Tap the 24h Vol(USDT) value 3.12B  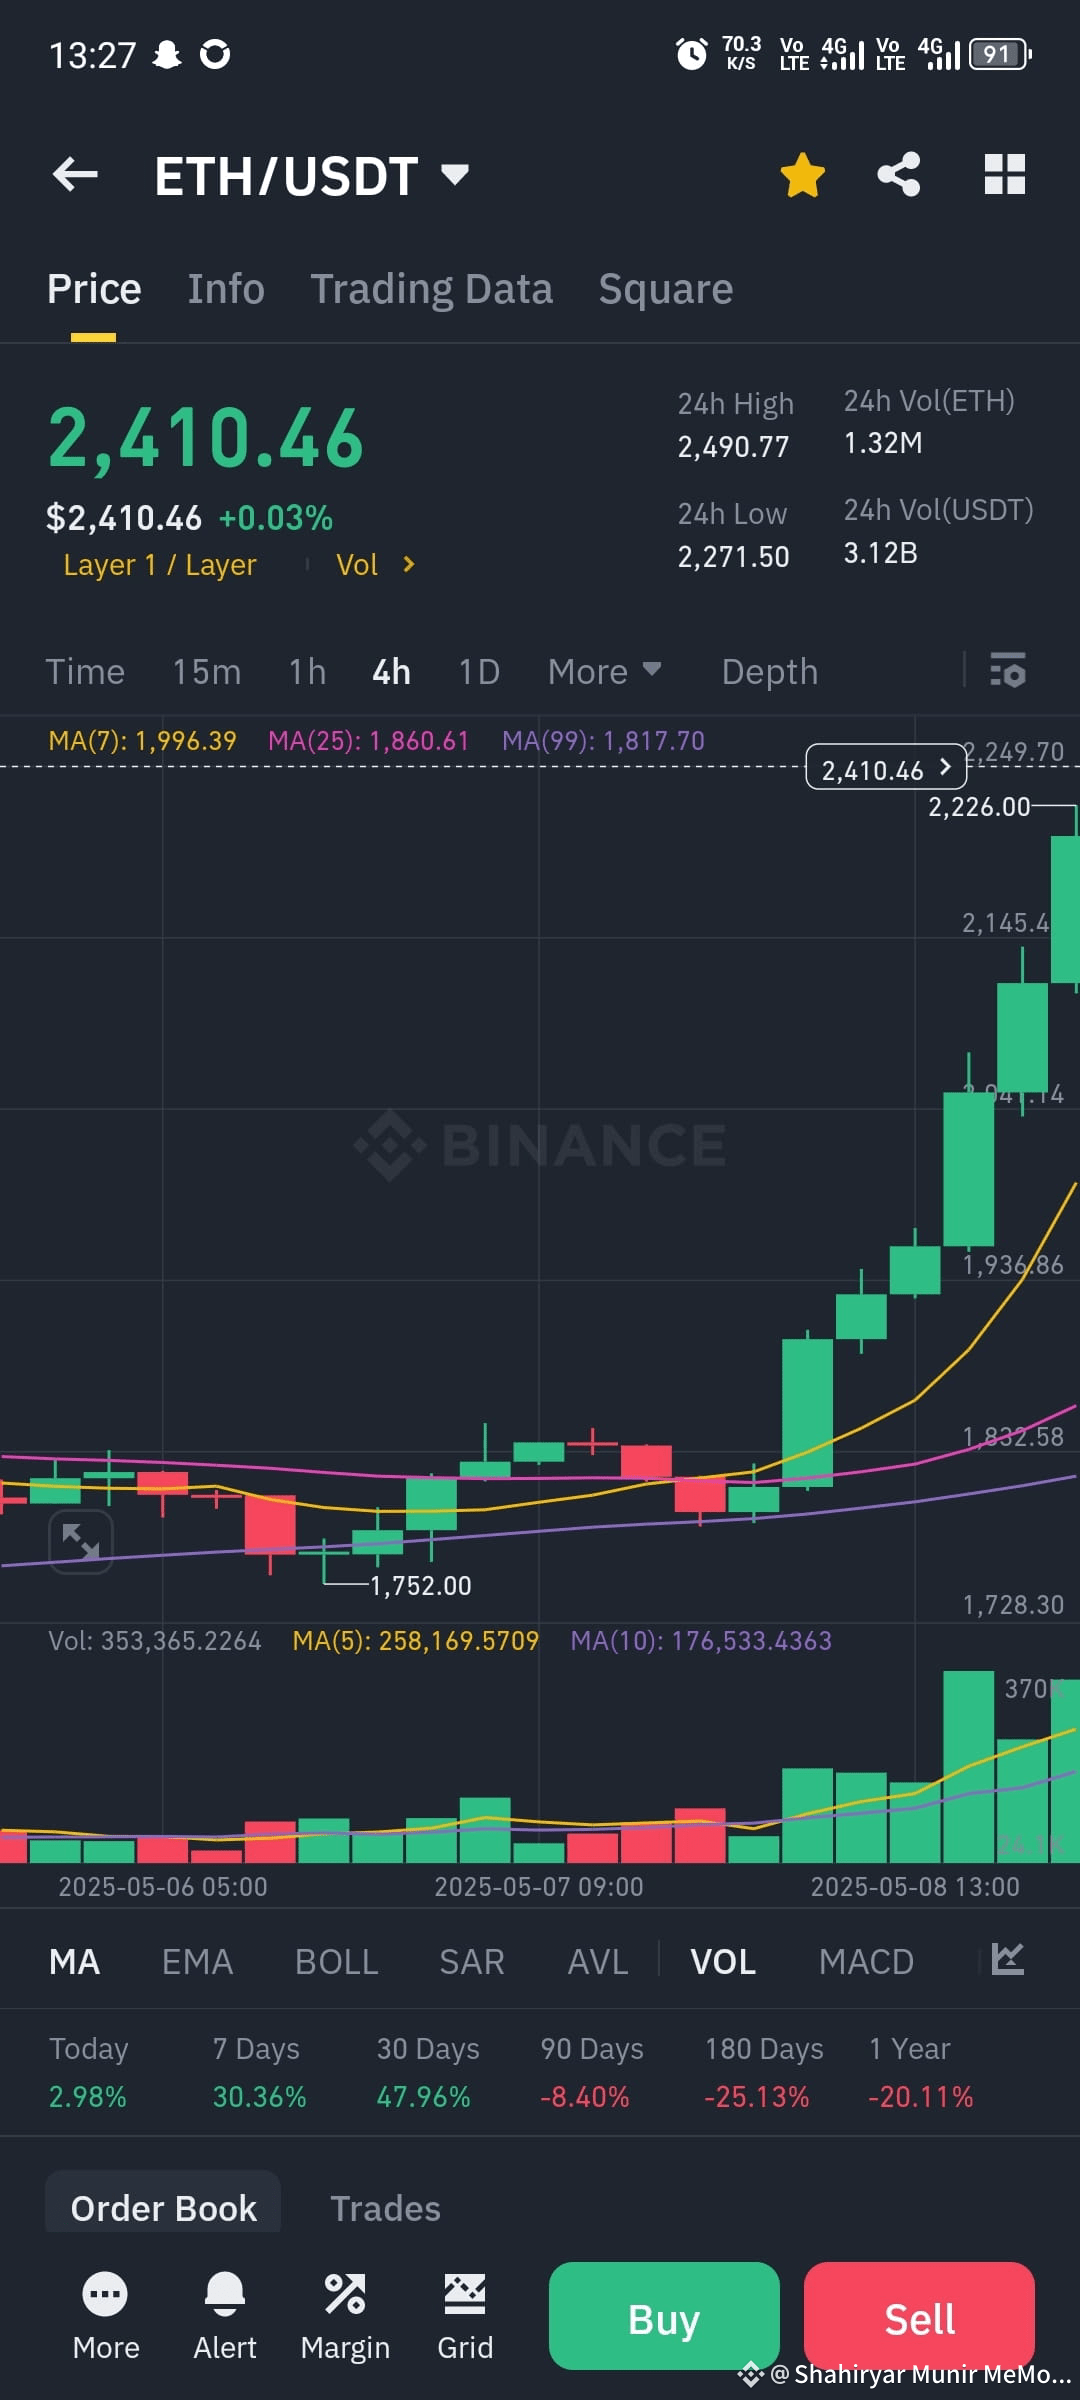coord(880,553)
